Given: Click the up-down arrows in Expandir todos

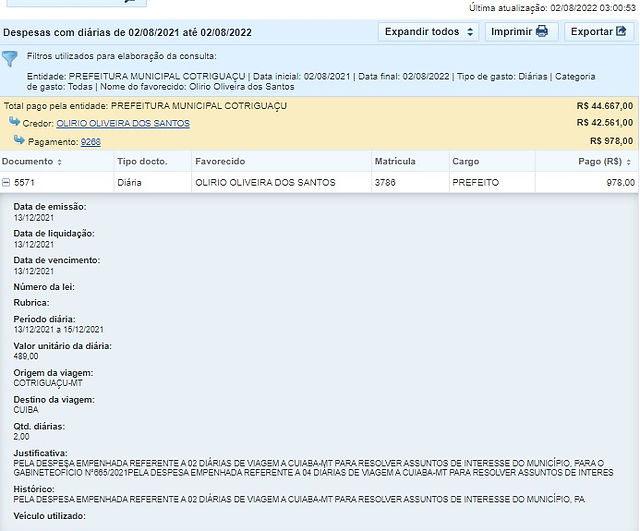Looking at the screenshot, I should [x=470, y=32].
